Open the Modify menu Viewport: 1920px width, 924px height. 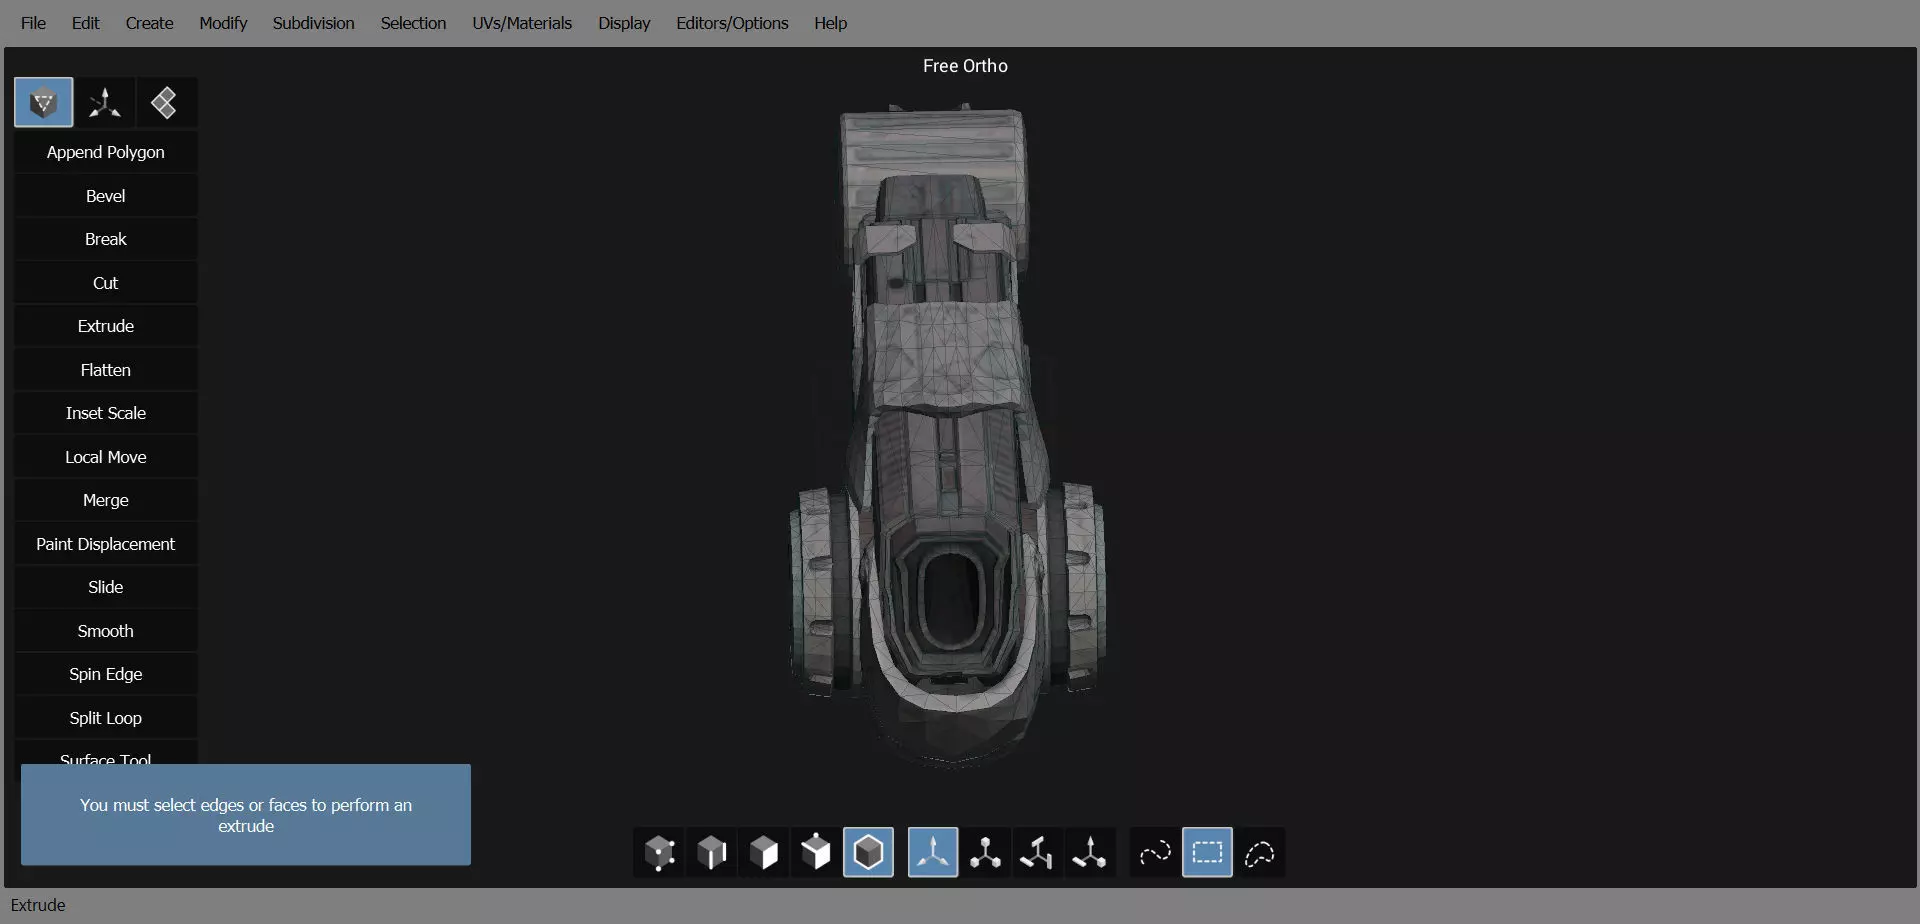[x=223, y=23]
